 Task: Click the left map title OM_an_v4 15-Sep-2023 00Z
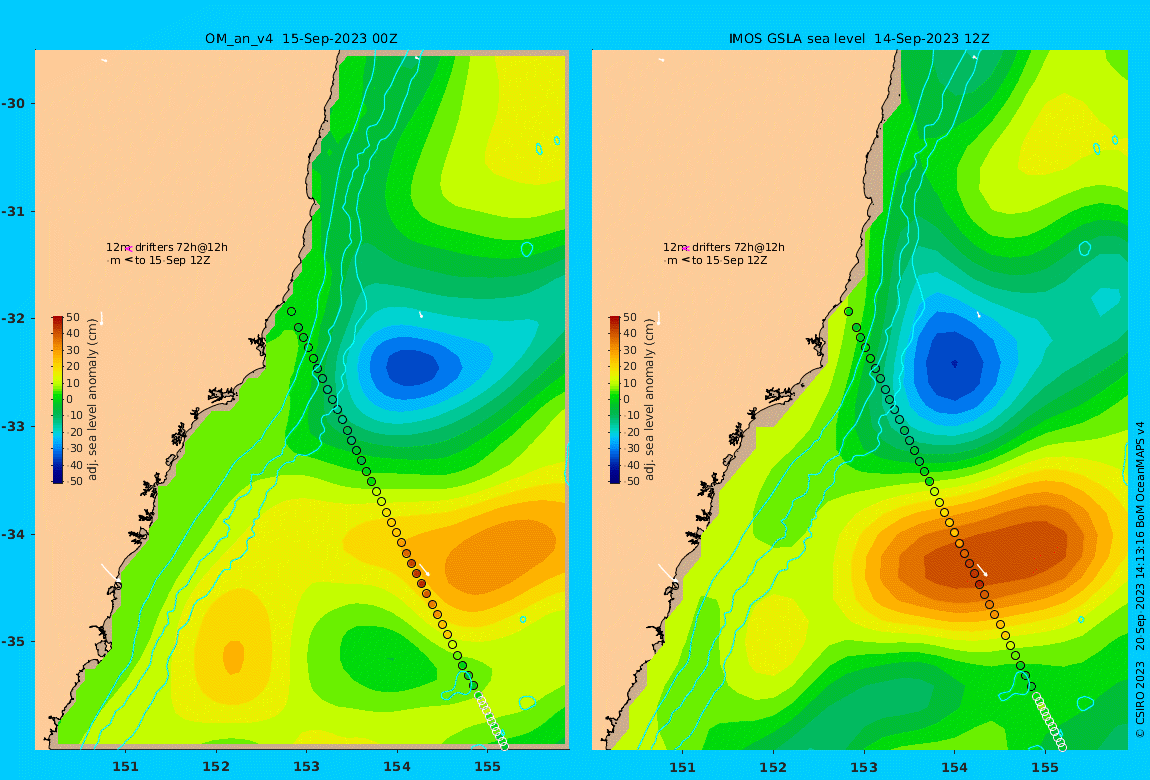(301, 39)
